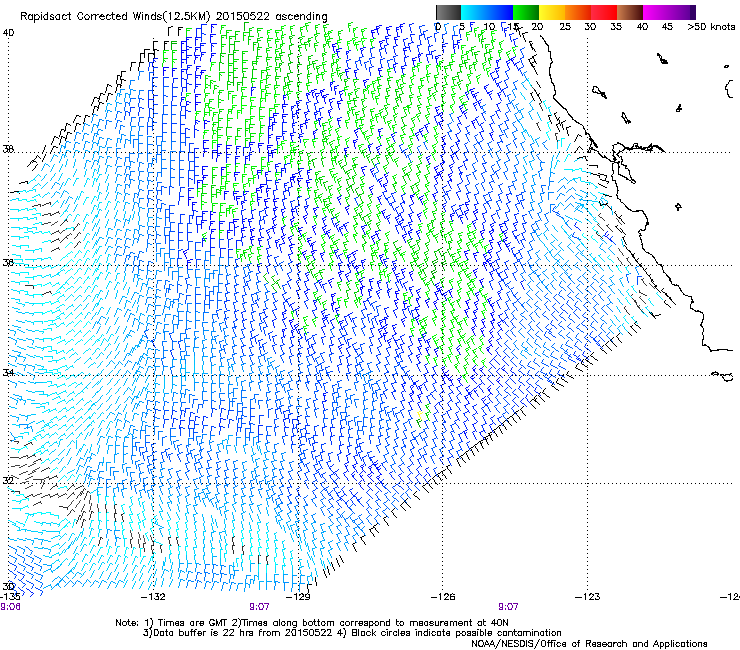Pick the red 30-35 knots legend segment
Viewport: 740px width, 650px height.
(604, 12)
